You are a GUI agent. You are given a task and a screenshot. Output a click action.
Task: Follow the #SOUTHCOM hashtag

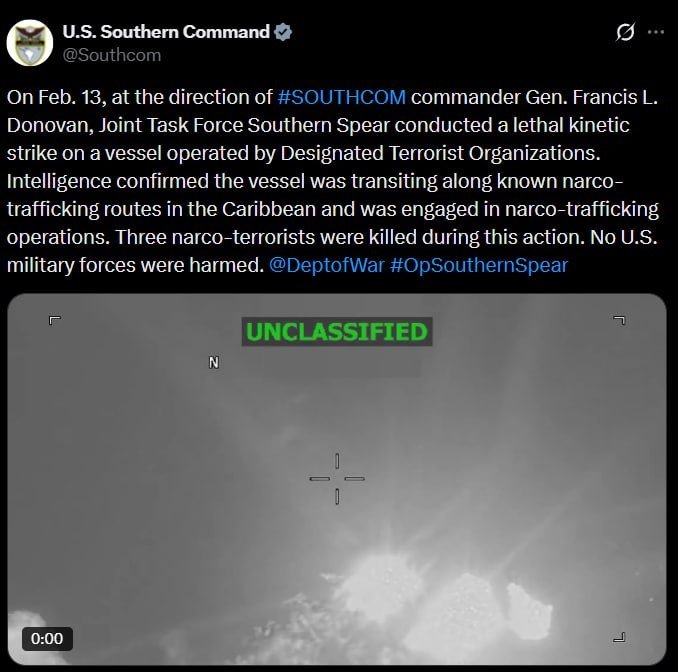point(342,97)
